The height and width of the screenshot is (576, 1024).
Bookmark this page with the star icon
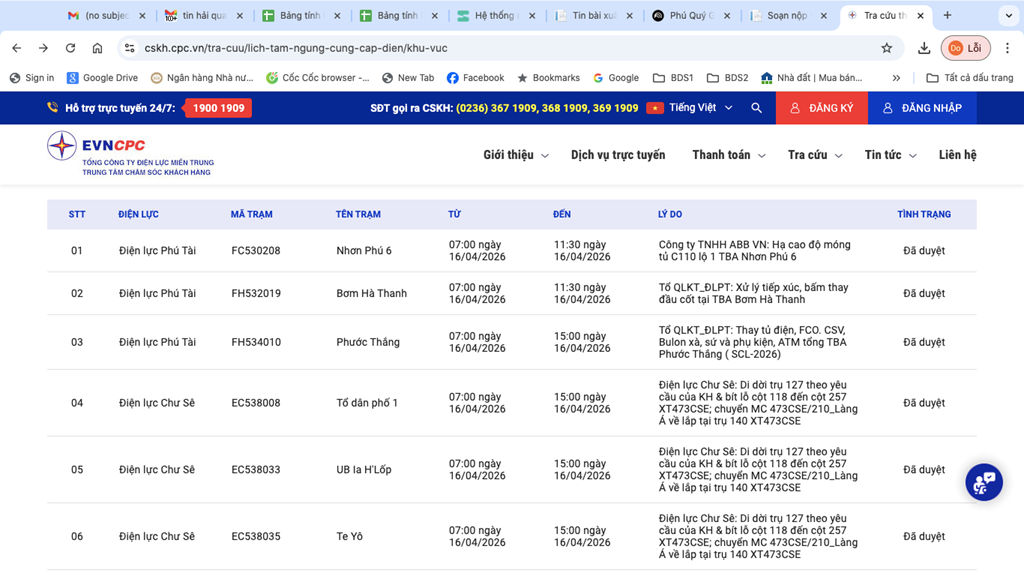886,48
